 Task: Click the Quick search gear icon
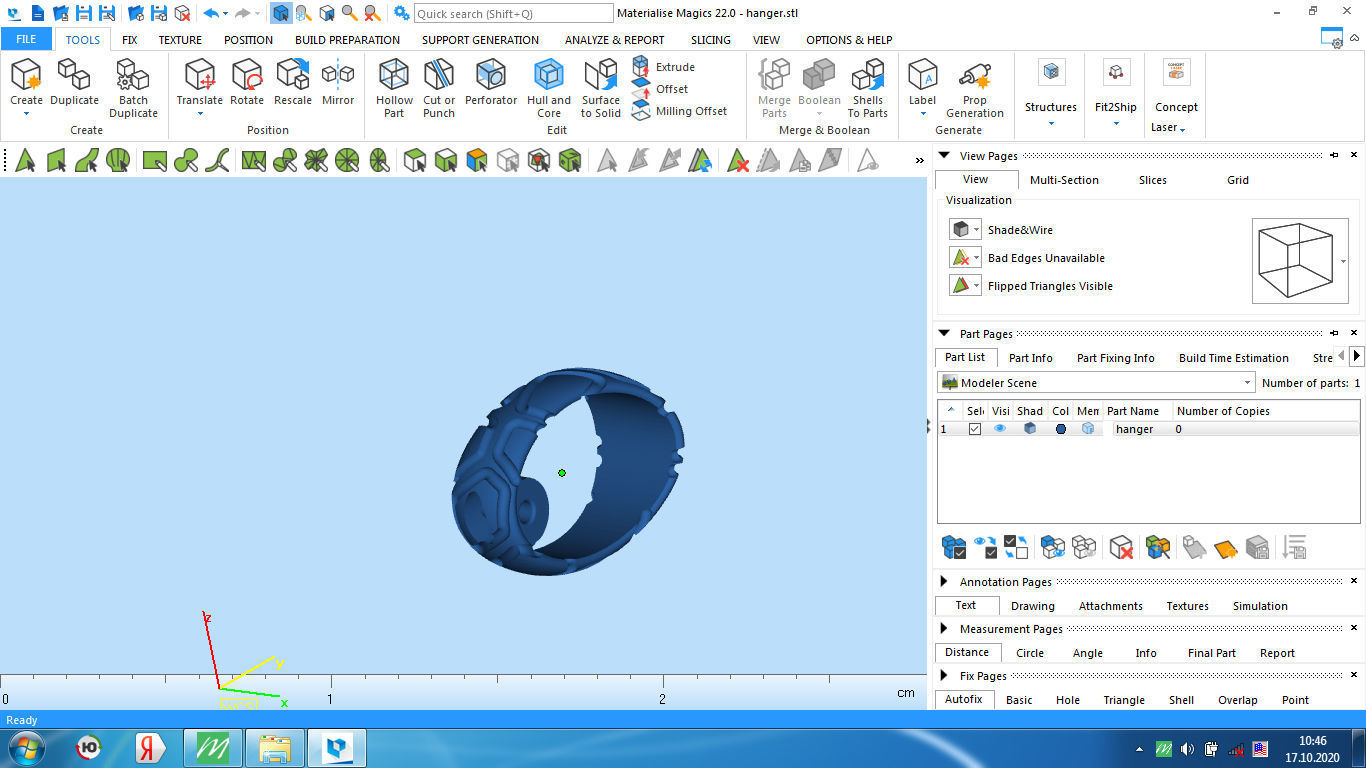point(401,13)
